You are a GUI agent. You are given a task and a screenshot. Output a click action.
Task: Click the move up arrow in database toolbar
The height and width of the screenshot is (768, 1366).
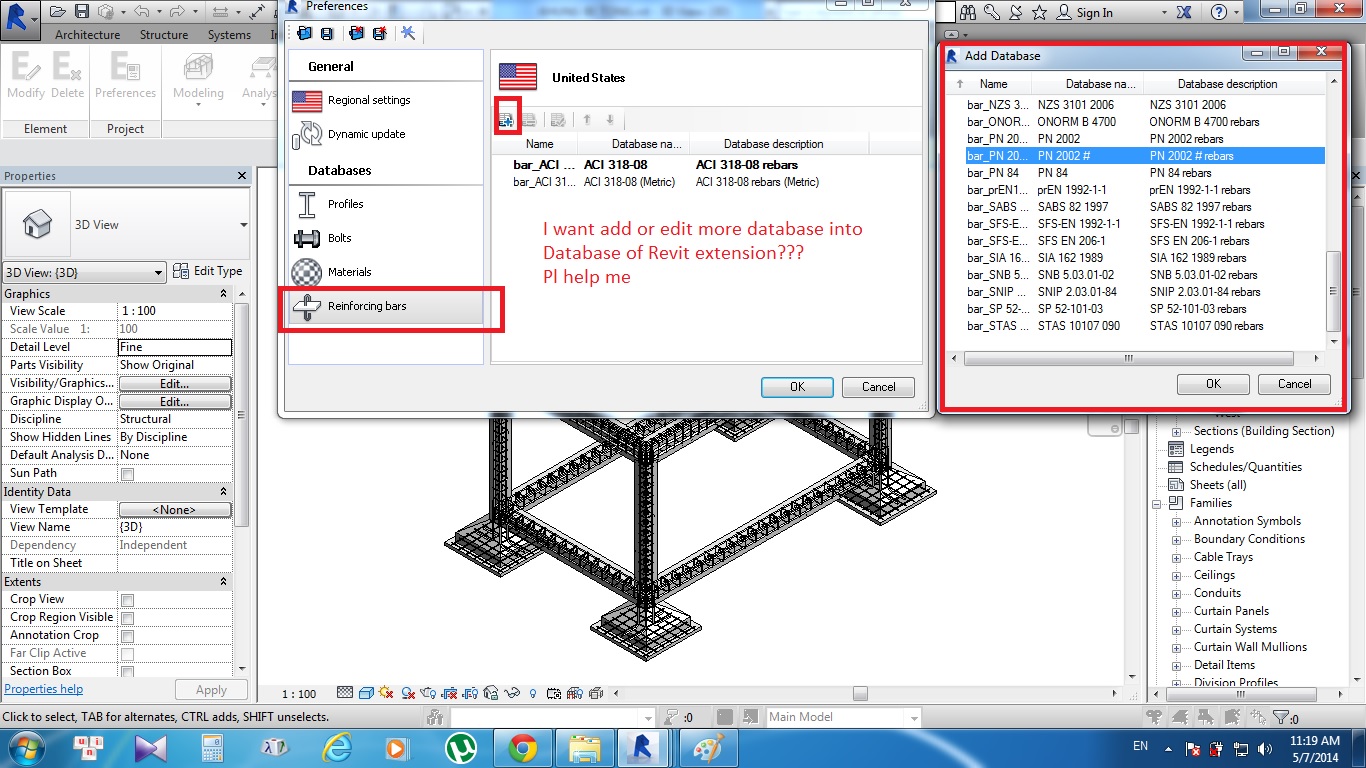[x=587, y=120]
